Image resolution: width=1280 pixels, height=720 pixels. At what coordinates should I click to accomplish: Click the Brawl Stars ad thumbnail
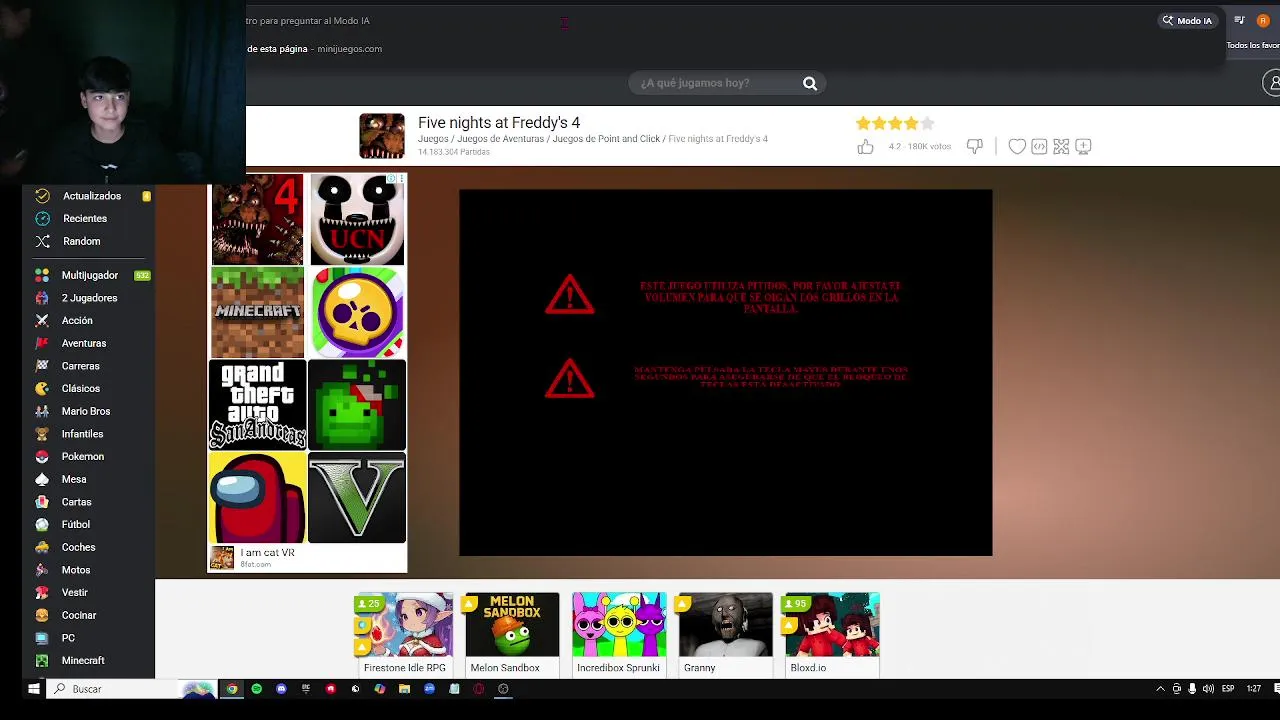coord(357,312)
